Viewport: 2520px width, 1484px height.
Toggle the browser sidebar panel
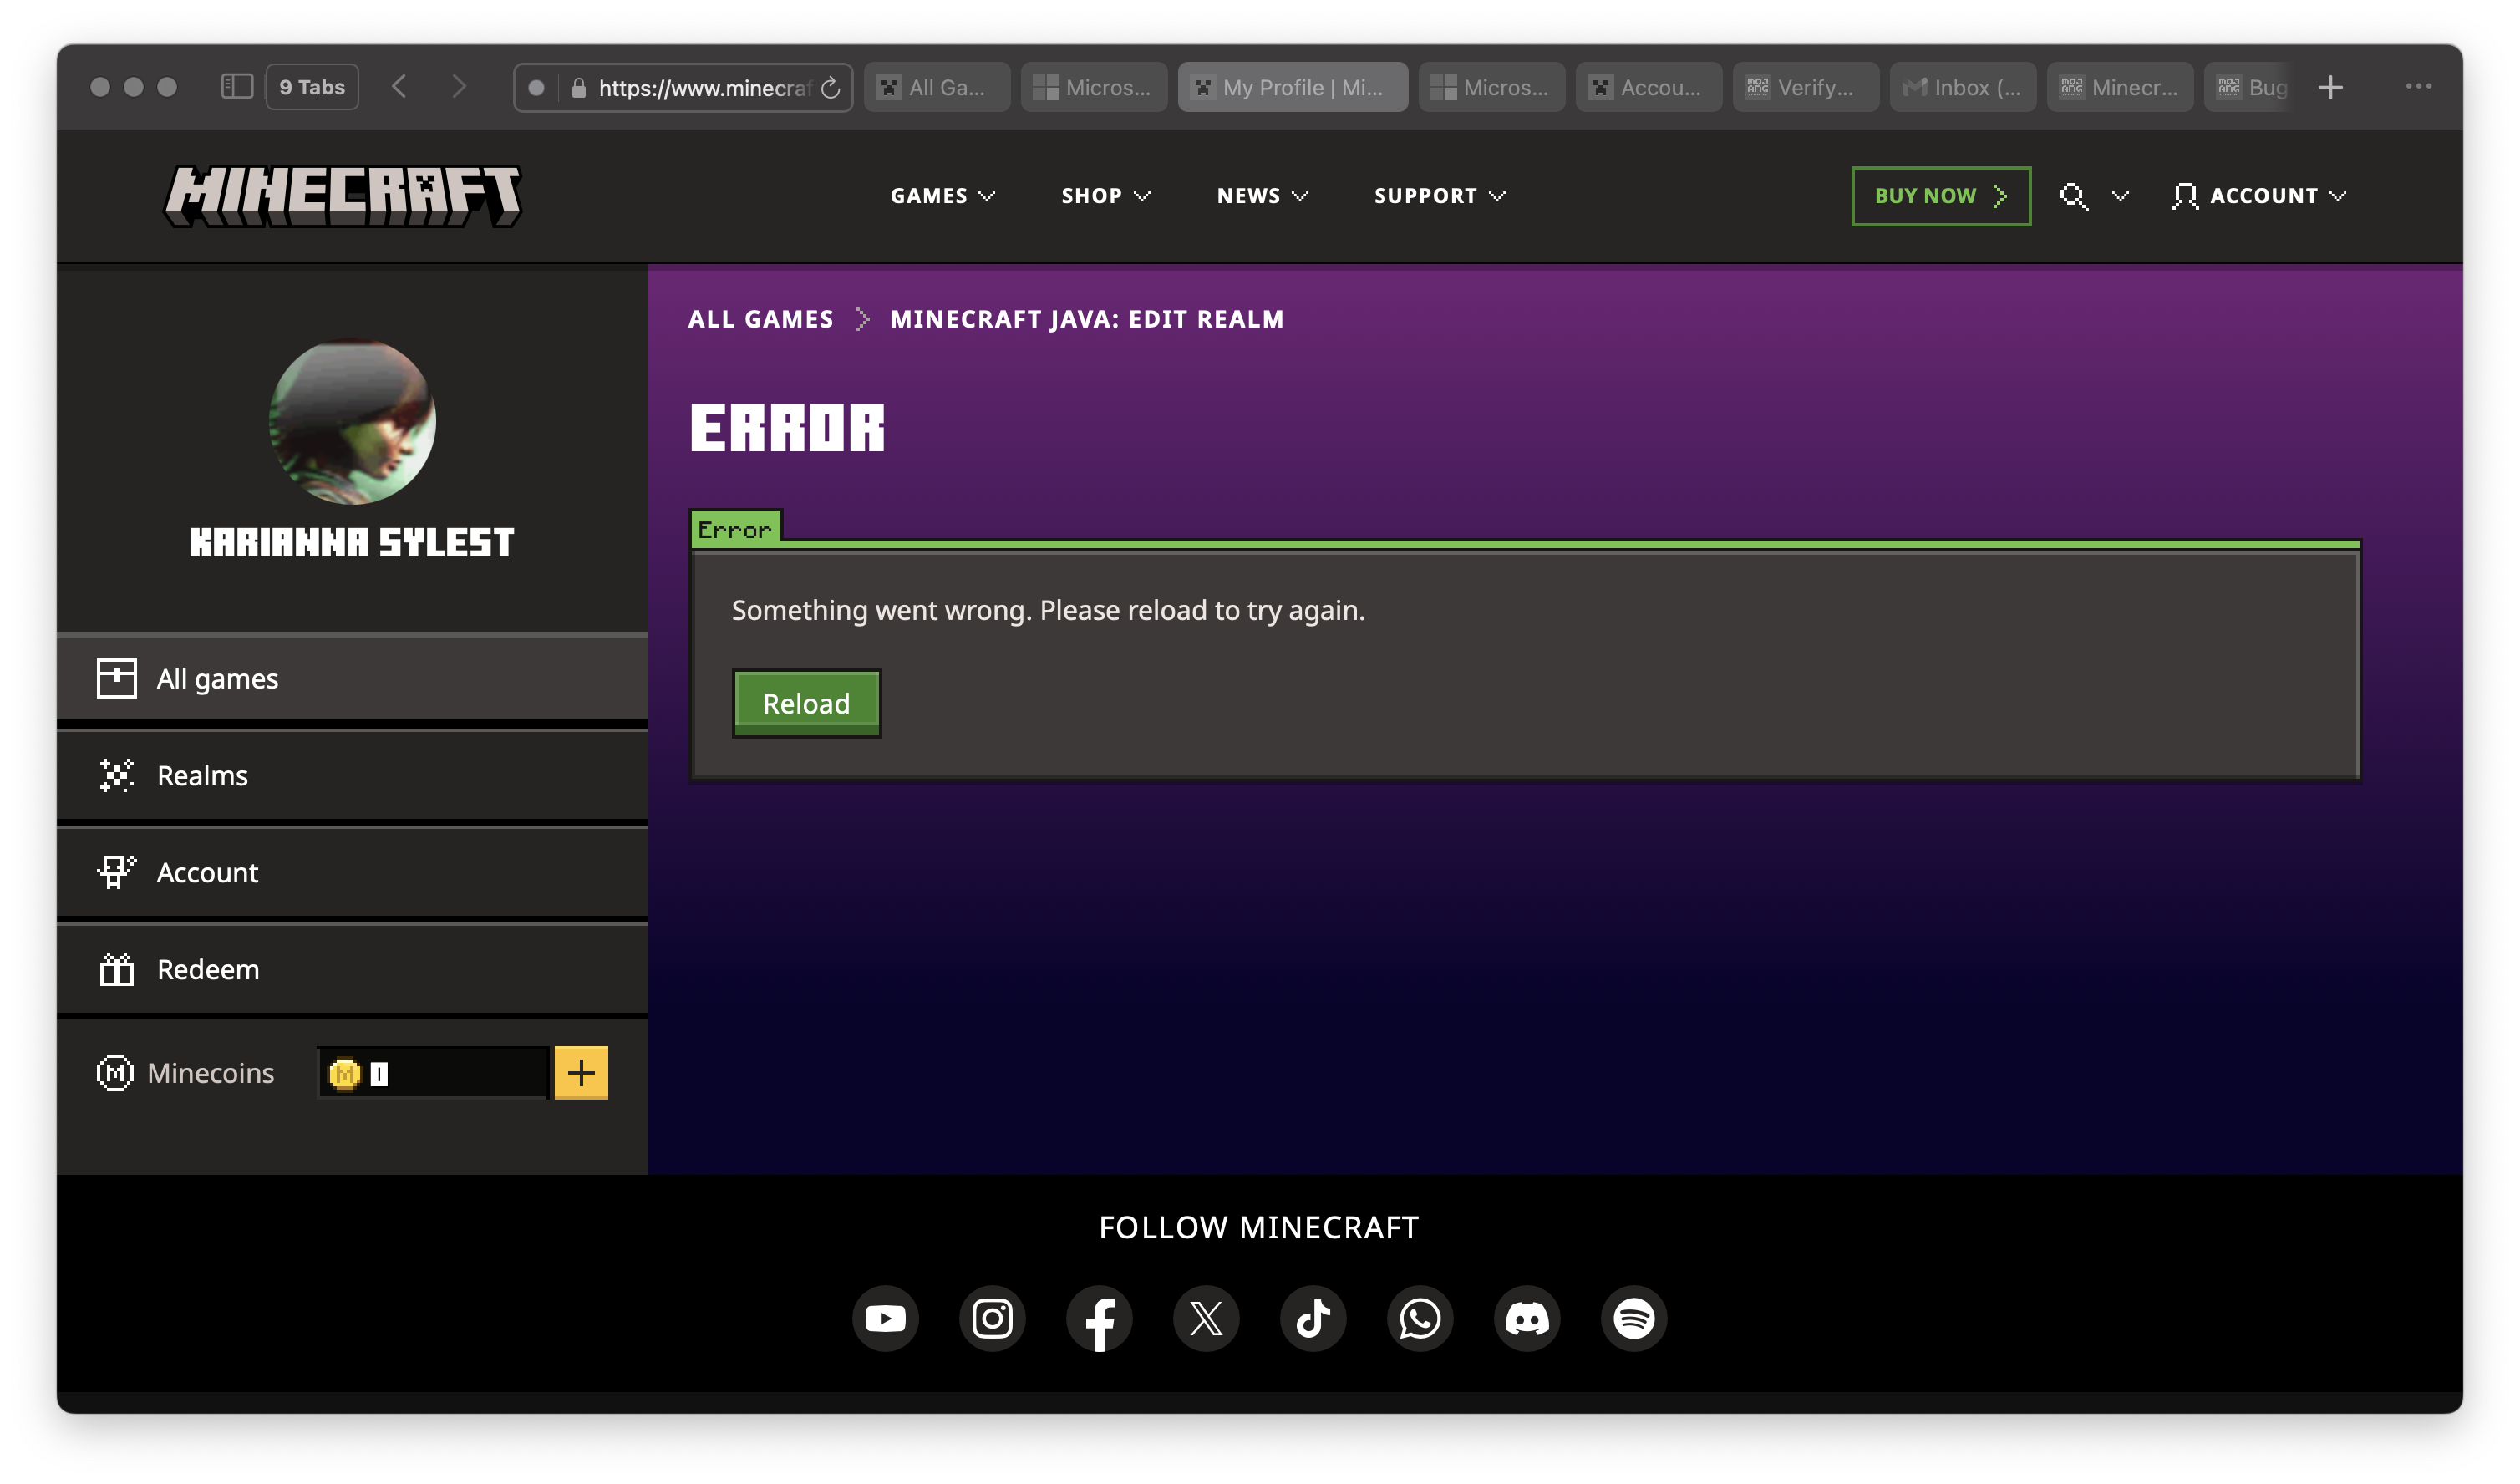(237, 87)
